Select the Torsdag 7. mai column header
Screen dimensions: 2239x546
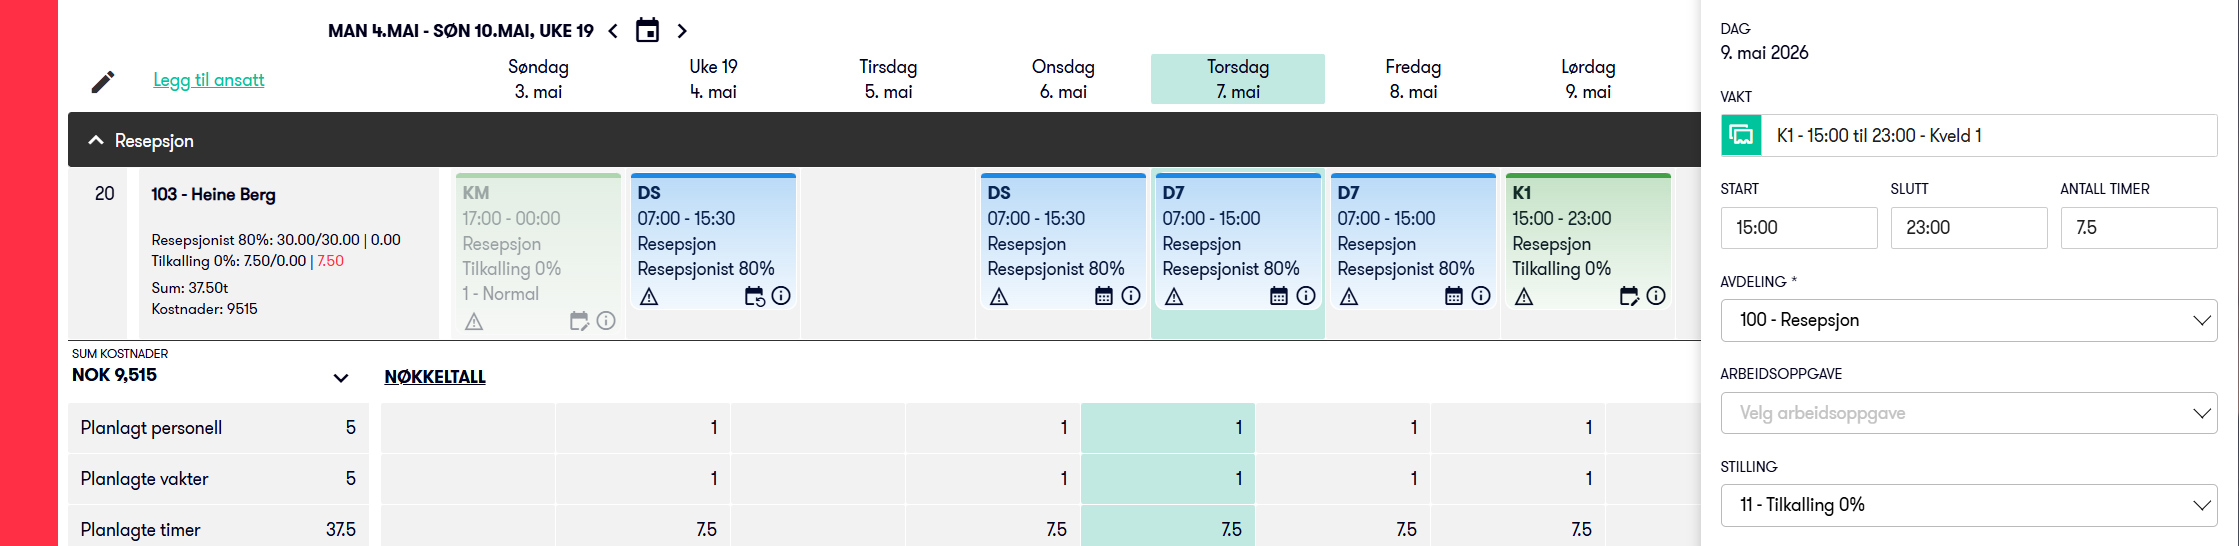(1238, 79)
